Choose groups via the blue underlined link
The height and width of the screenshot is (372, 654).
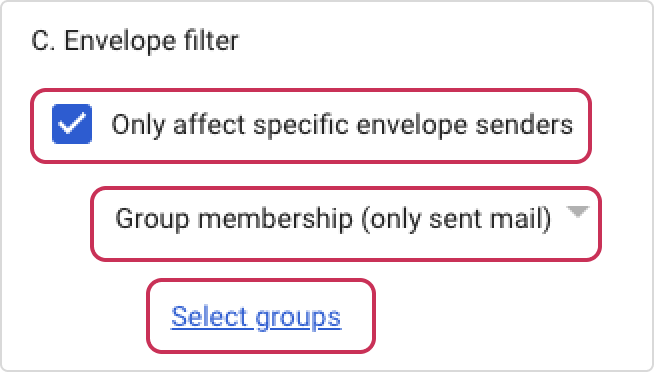pyautogui.click(x=256, y=317)
